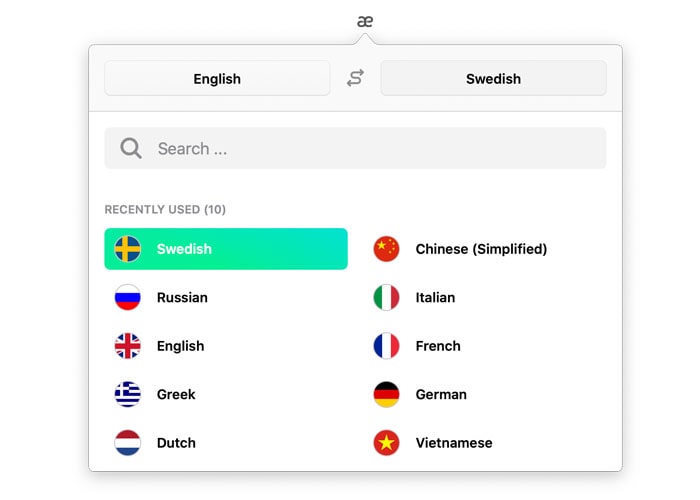Click the Recently Used (10) heading
The height and width of the screenshot is (500, 700).
[x=165, y=210]
